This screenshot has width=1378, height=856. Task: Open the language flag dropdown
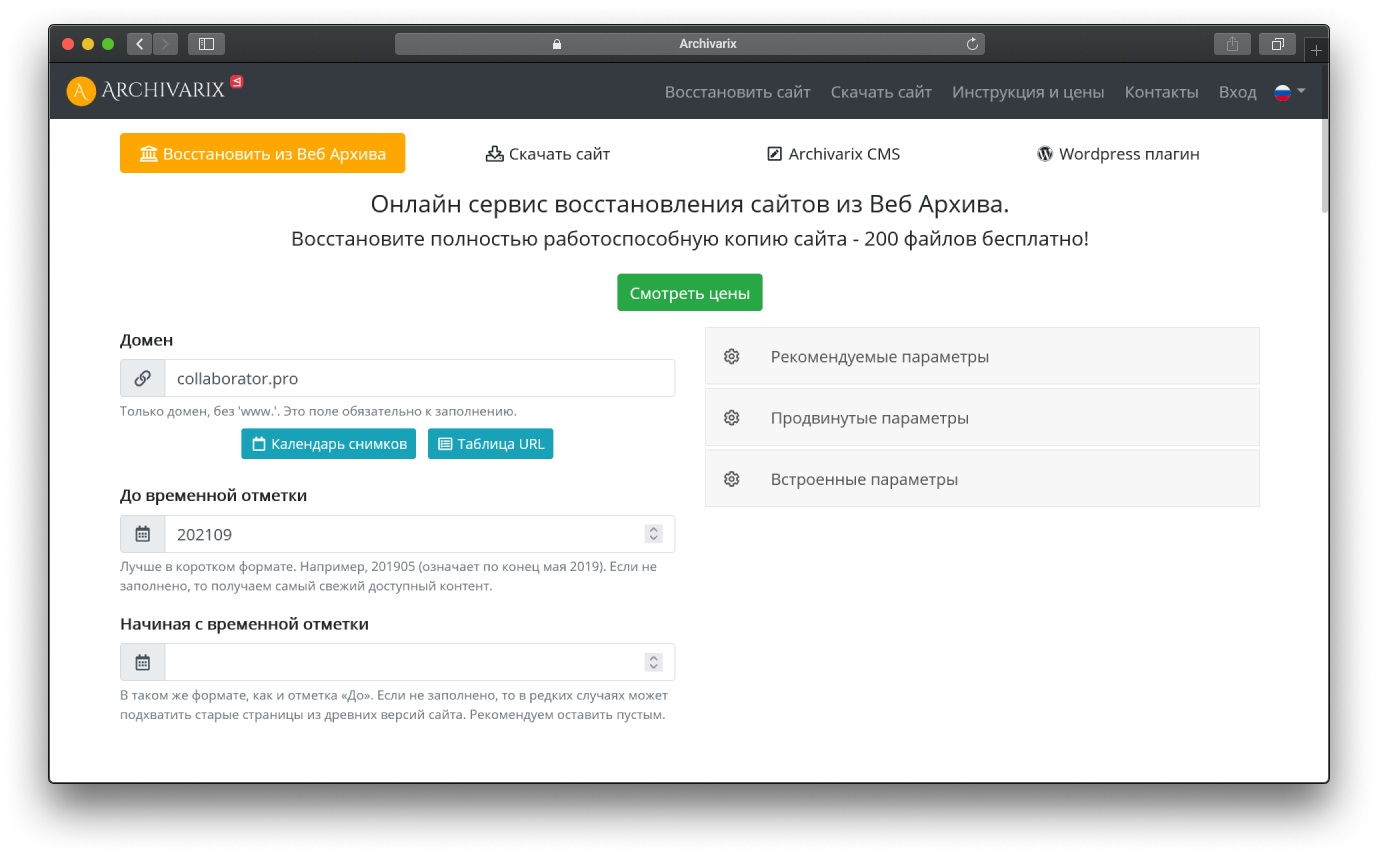(x=1290, y=92)
